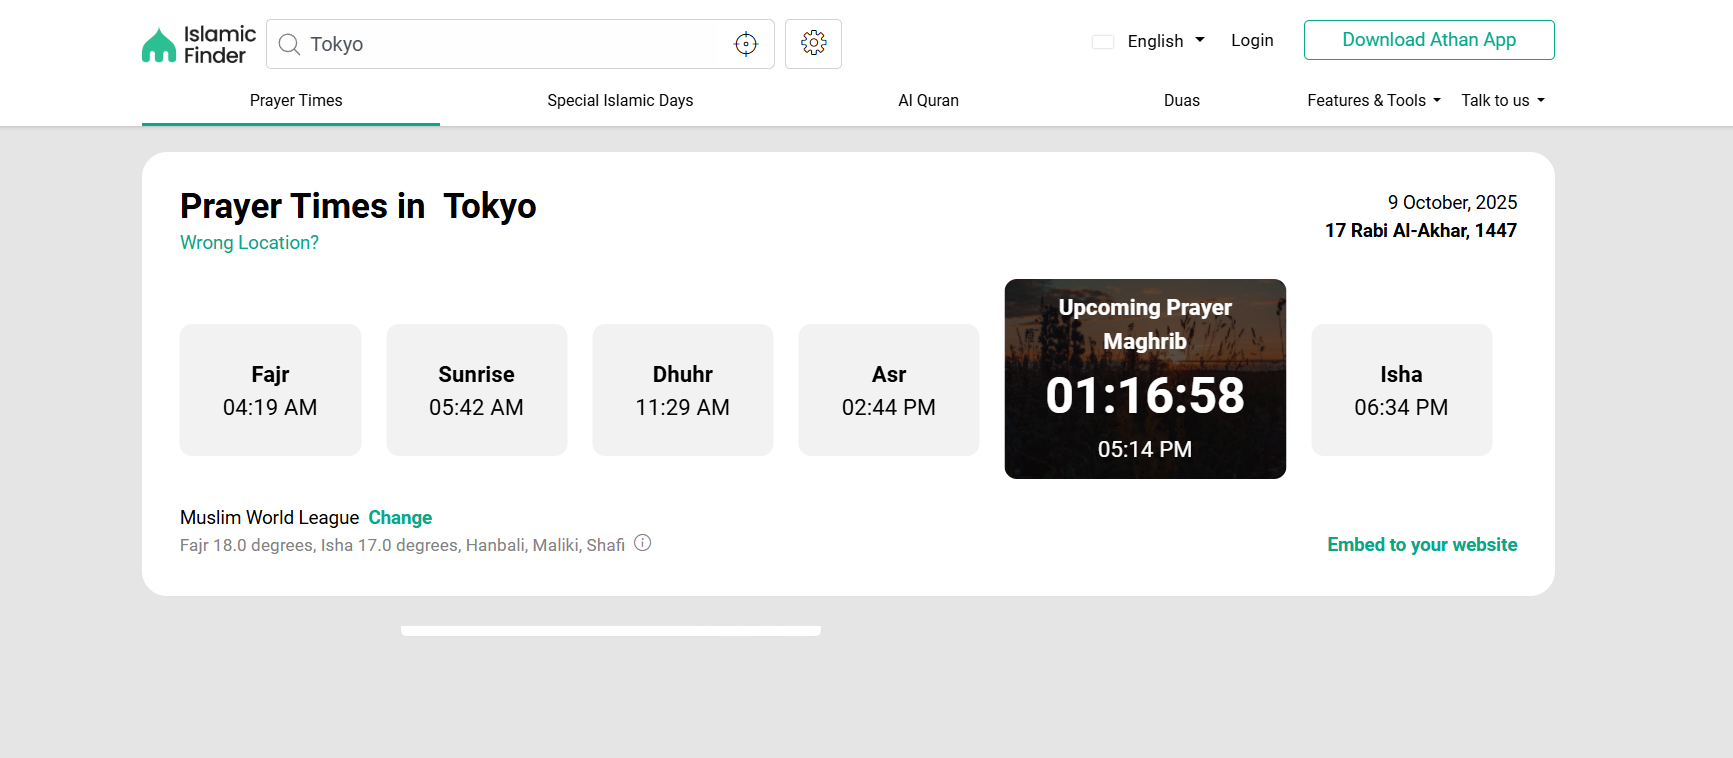Click the 9 October, 2025 date text

(x=1452, y=203)
